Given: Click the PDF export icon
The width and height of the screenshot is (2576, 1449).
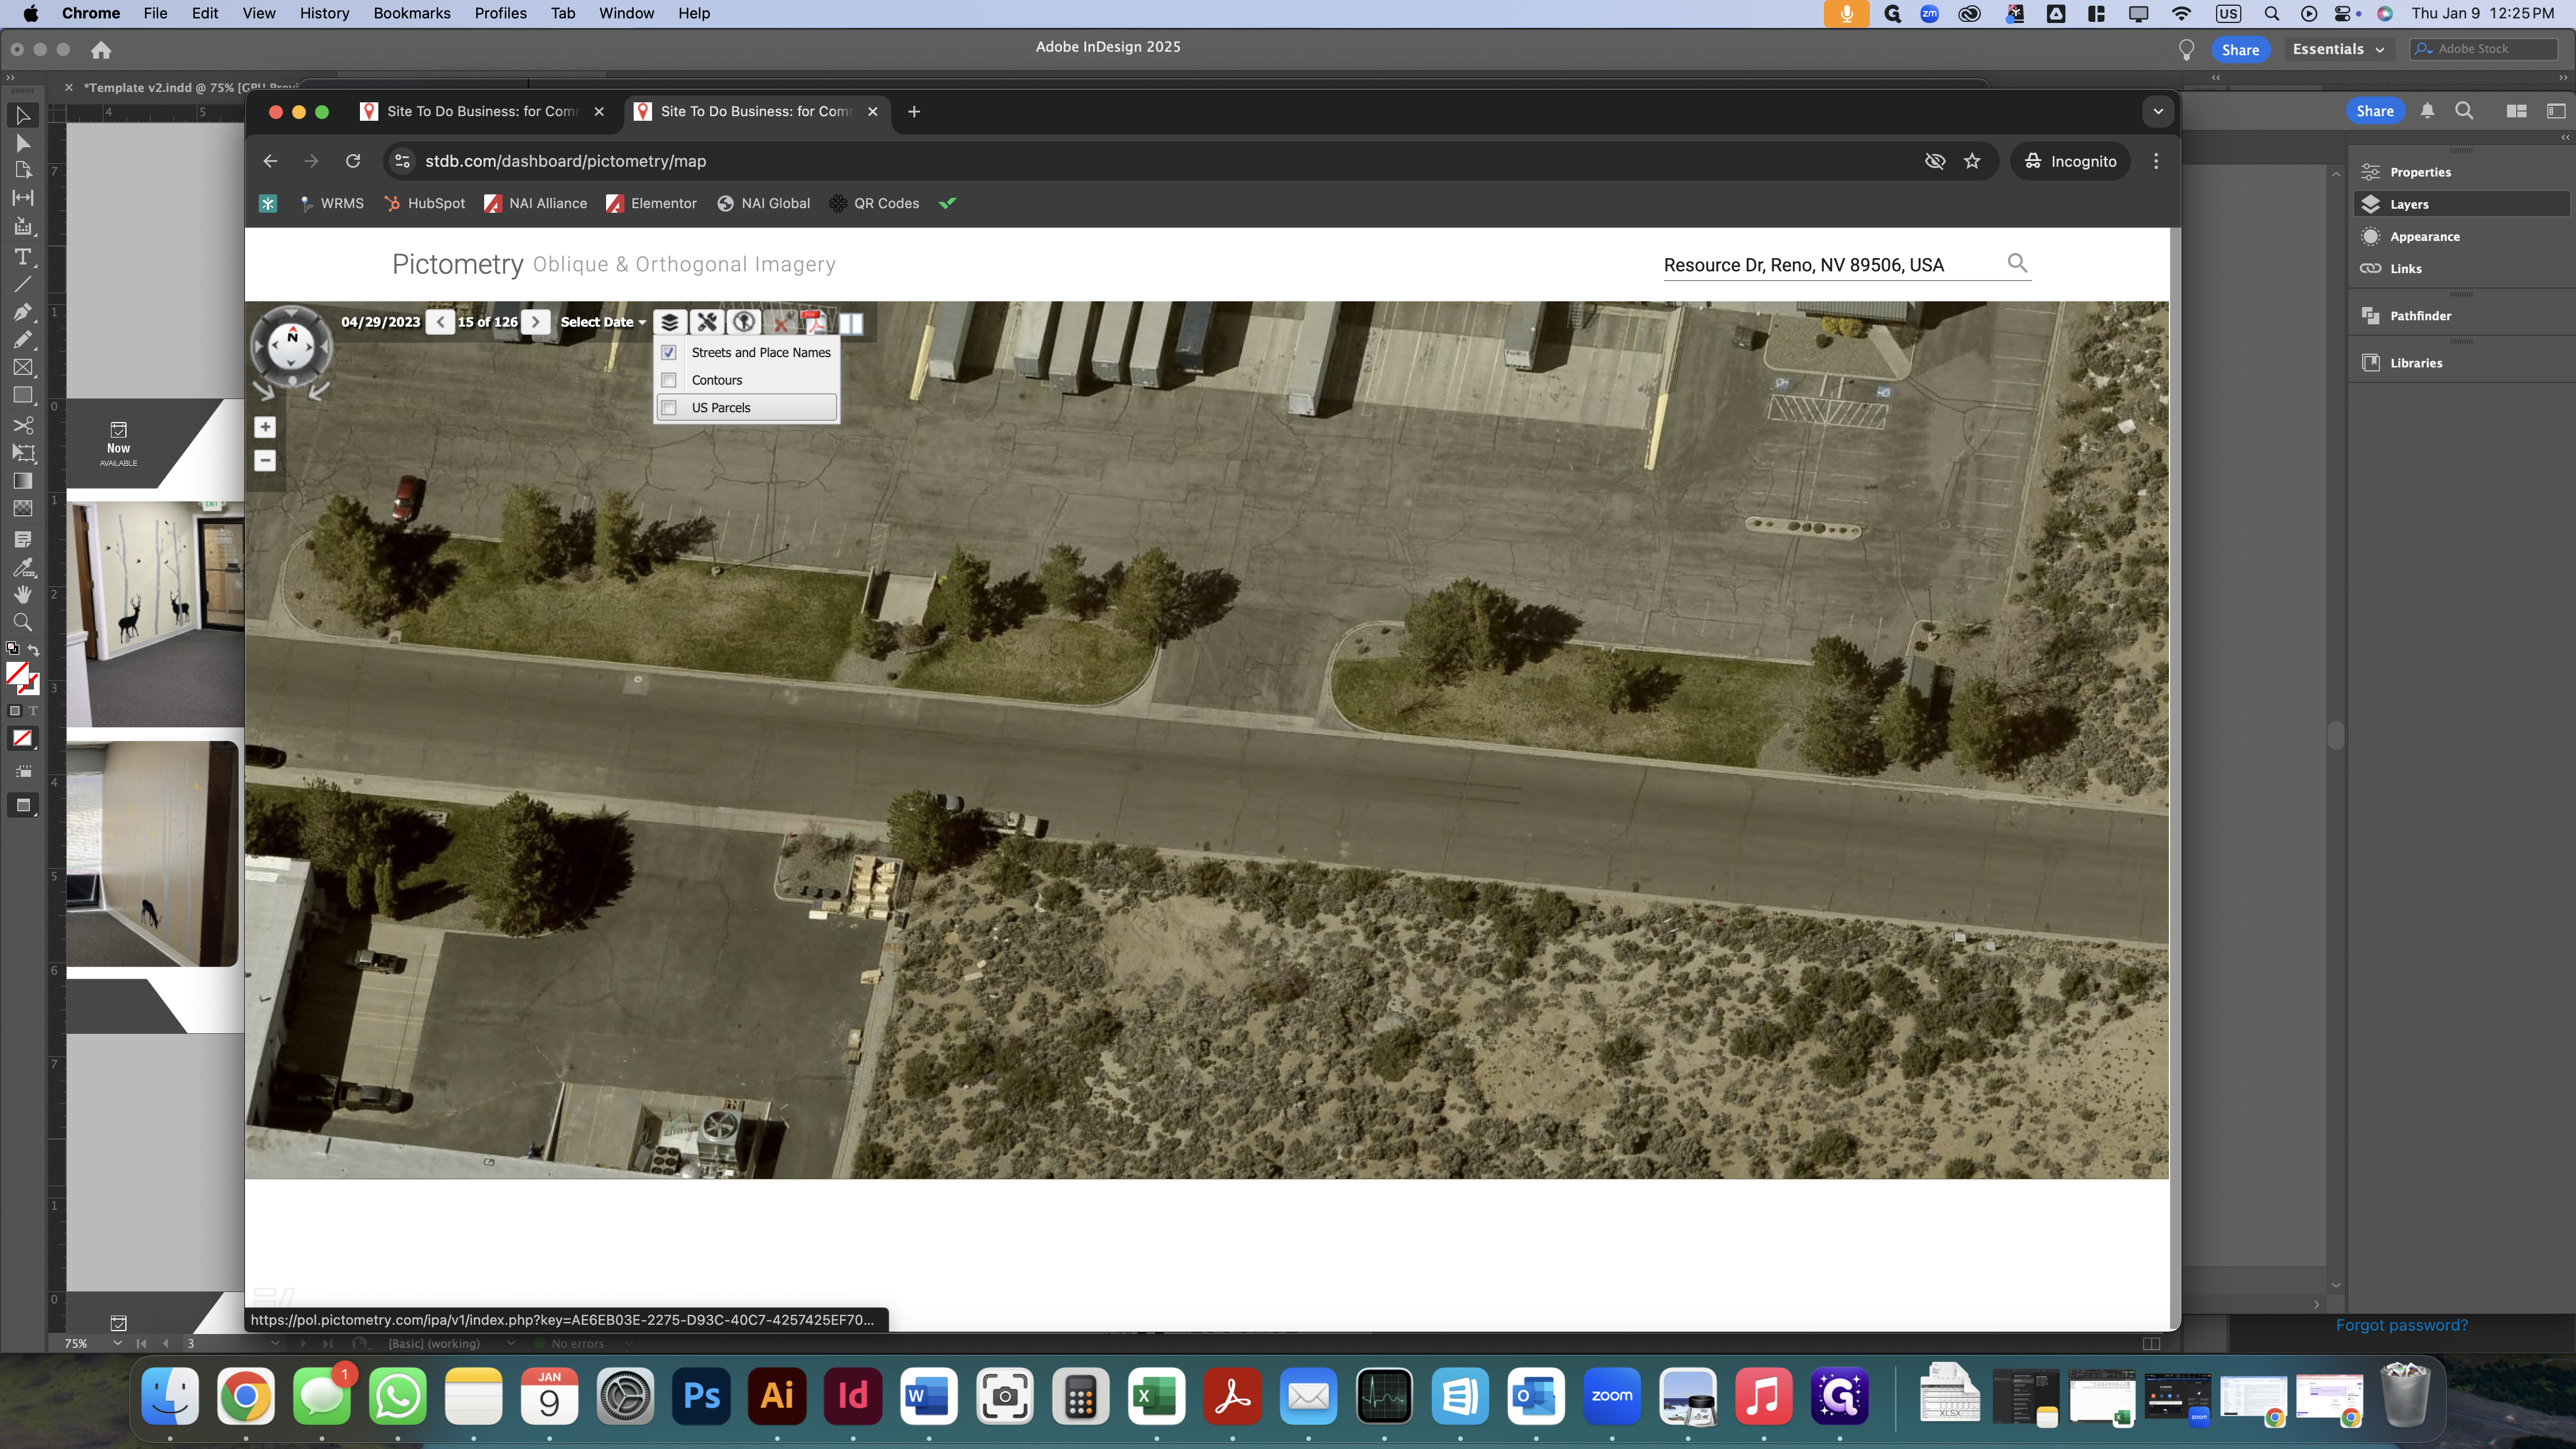Looking at the screenshot, I should point(815,322).
